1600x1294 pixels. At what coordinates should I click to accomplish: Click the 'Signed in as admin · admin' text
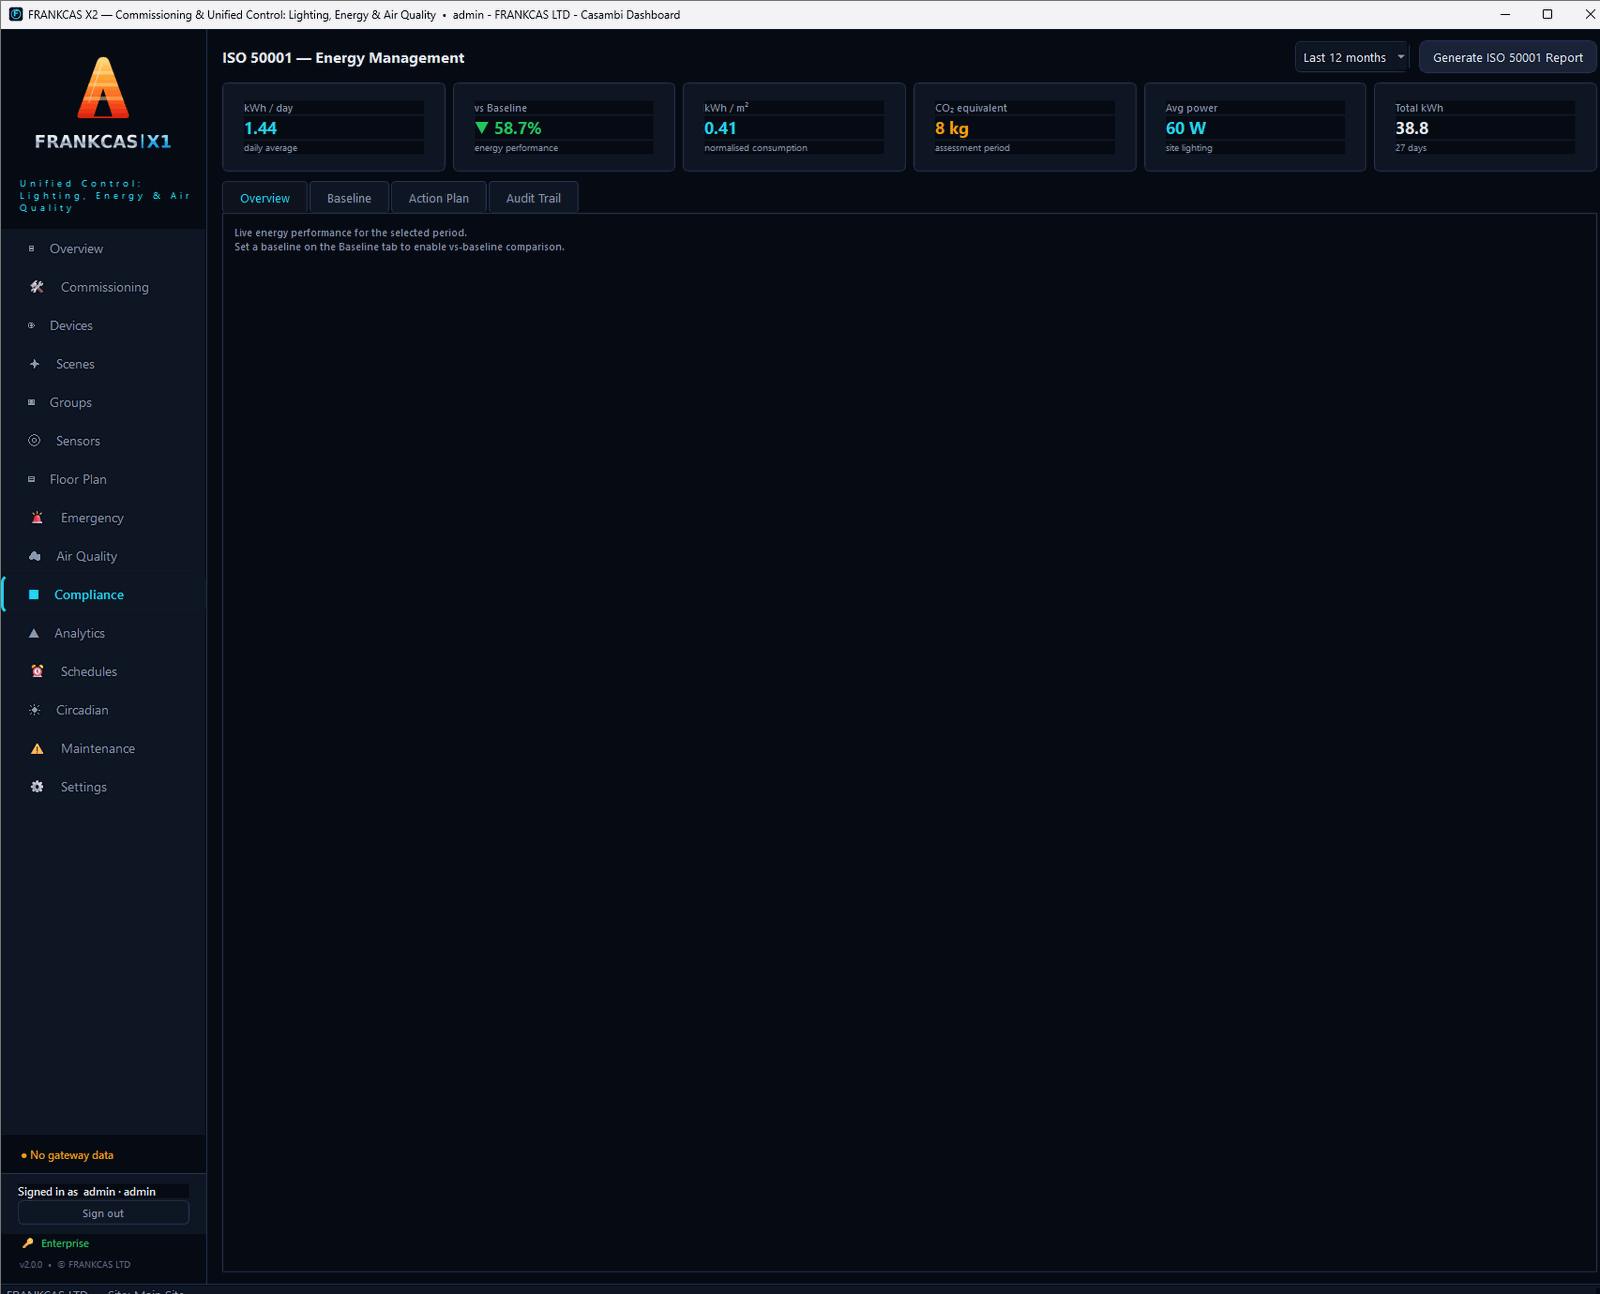[87, 1192]
